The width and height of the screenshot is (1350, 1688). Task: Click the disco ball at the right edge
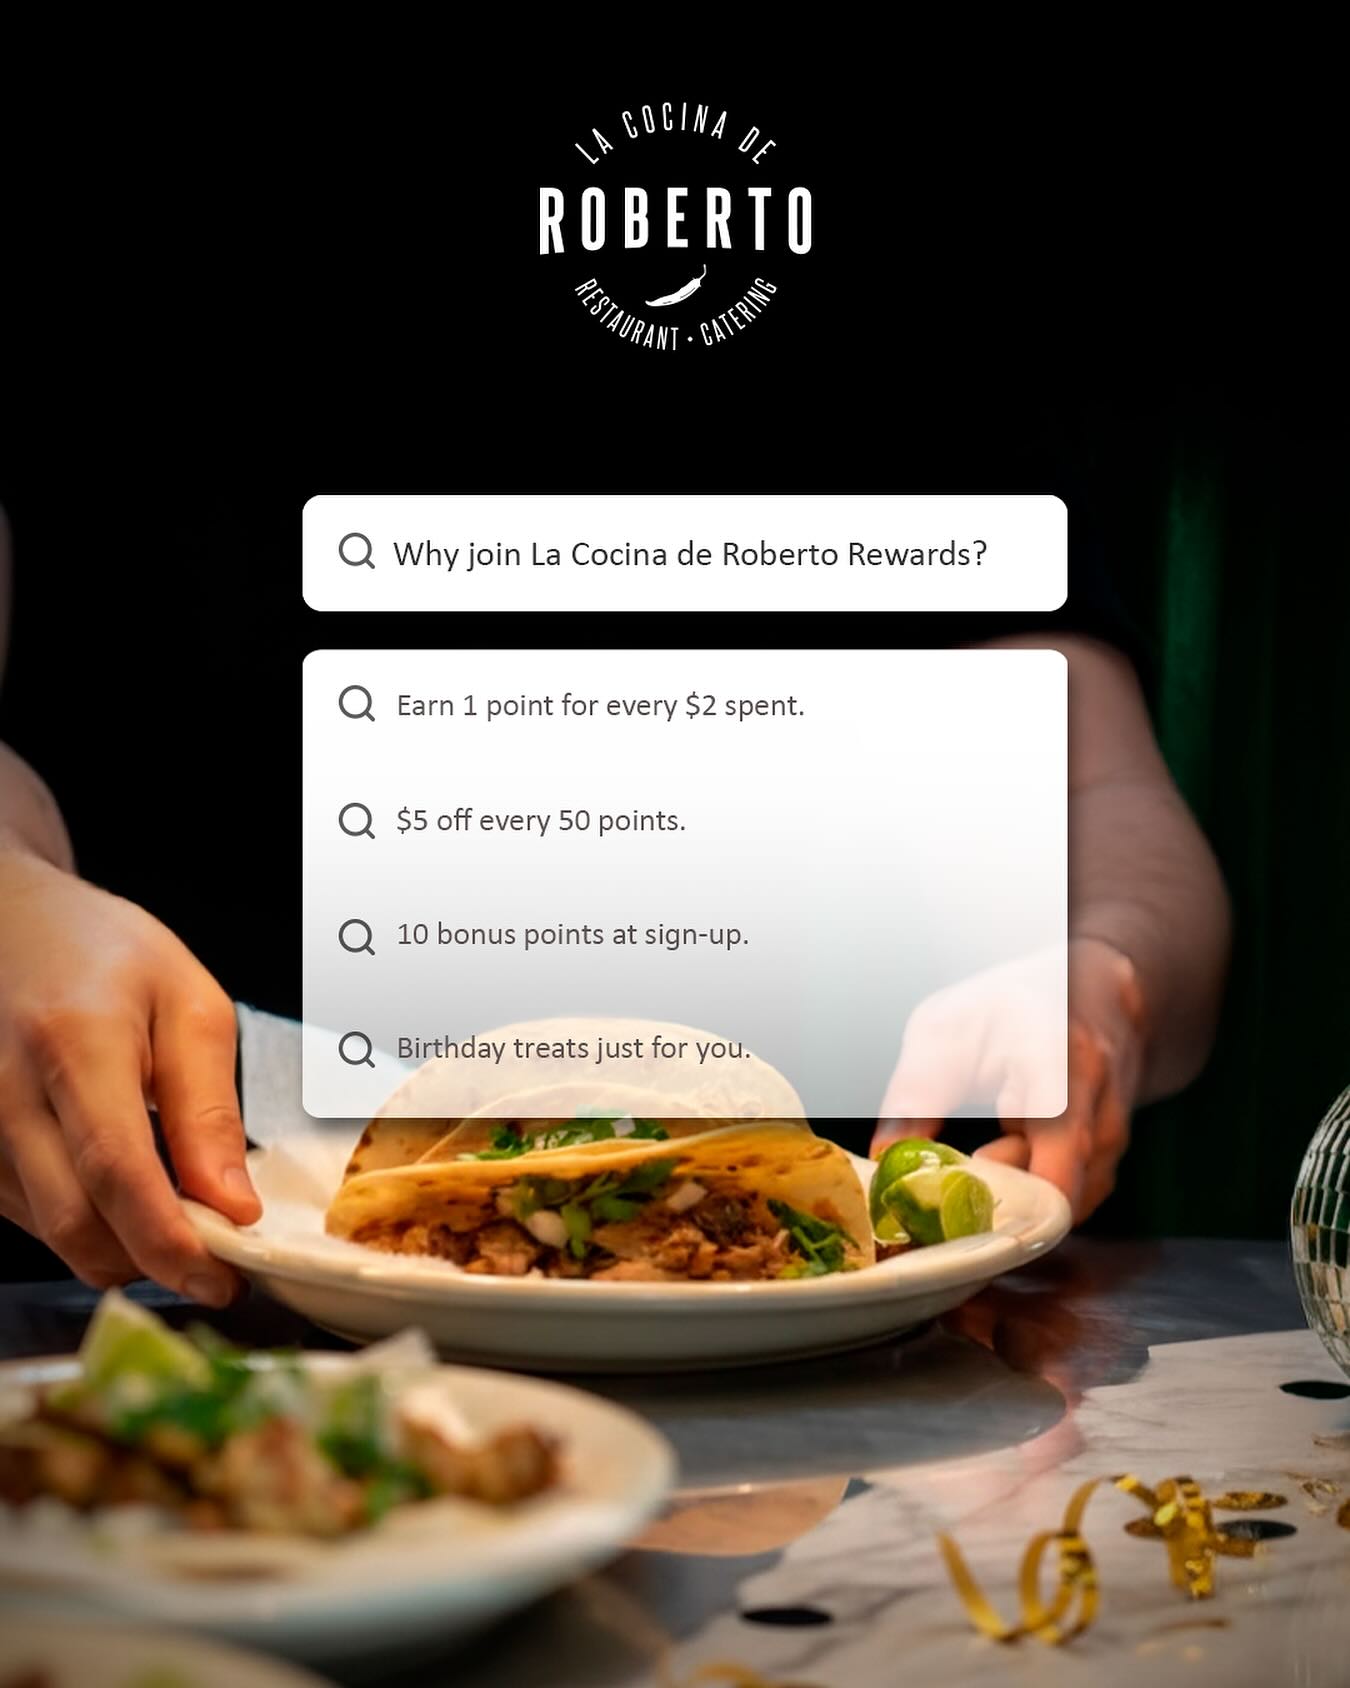click(x=1322, y=1230)
